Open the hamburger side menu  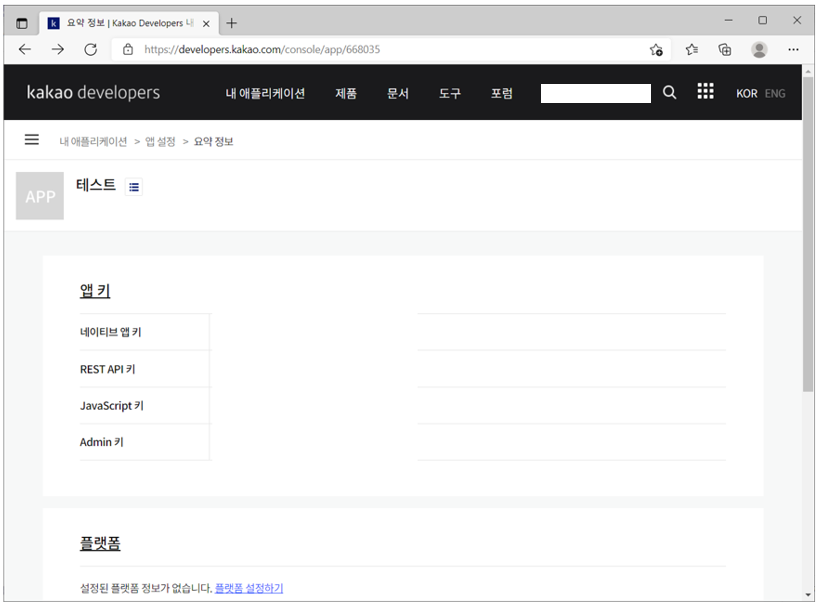coord(32,140)
